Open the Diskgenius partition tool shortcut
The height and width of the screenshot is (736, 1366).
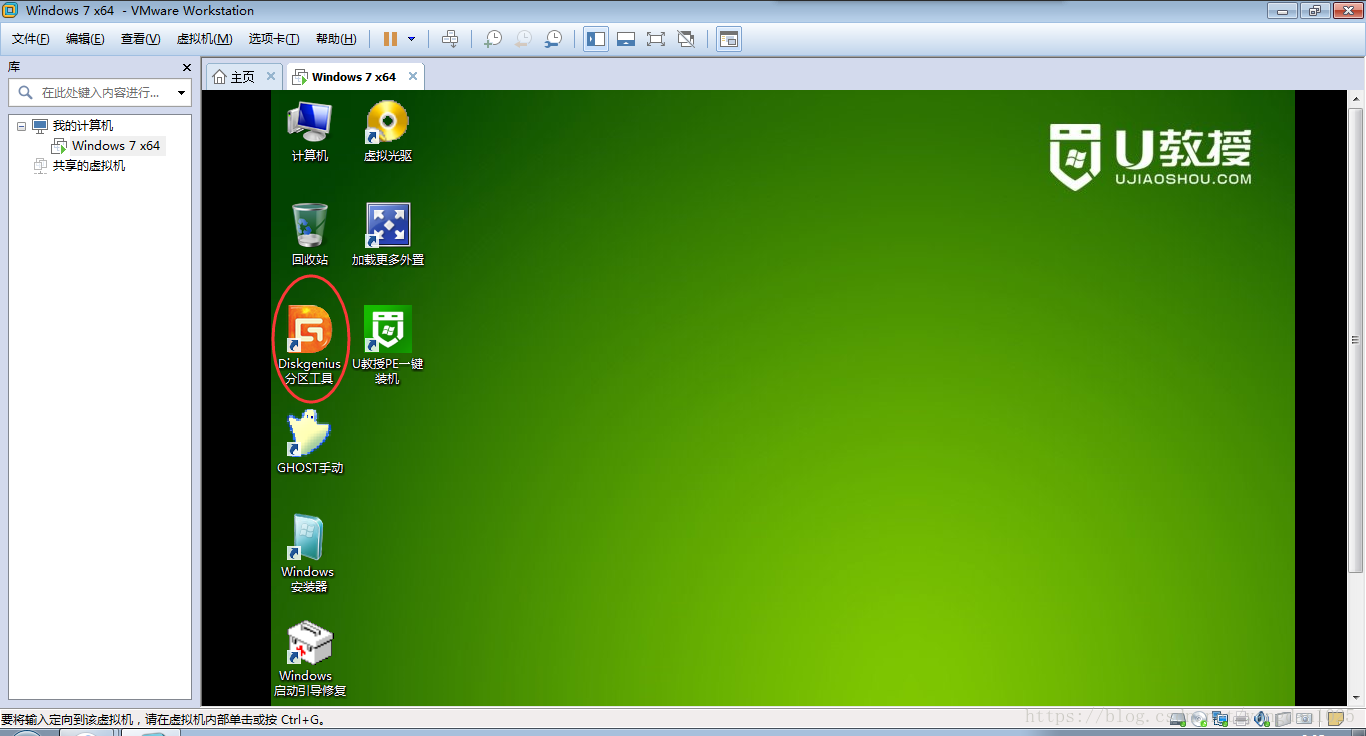tap(309, 344)
